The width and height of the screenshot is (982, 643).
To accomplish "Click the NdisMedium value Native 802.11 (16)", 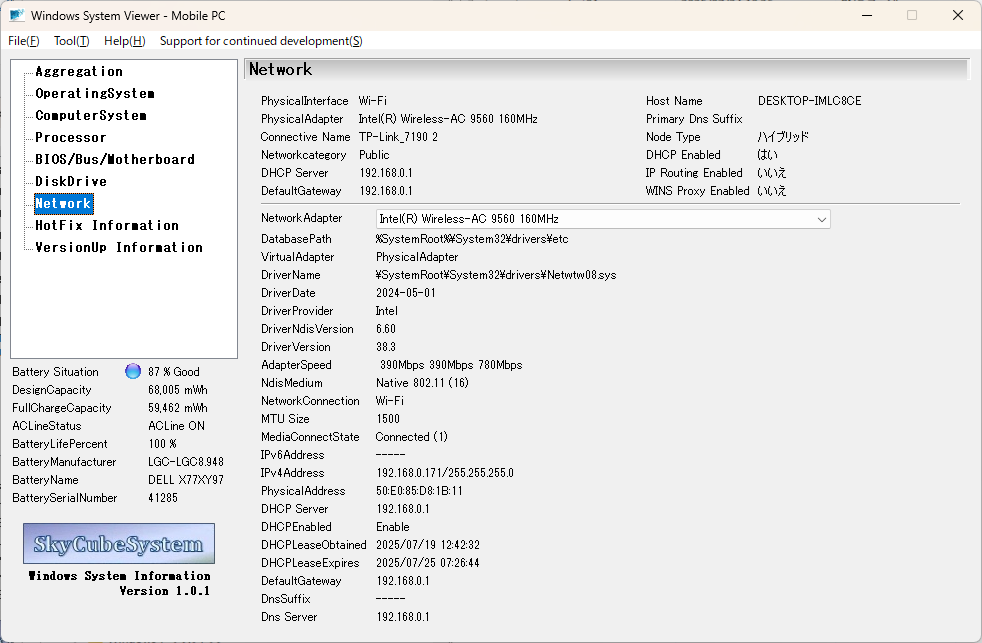I will tap(422, 383).
